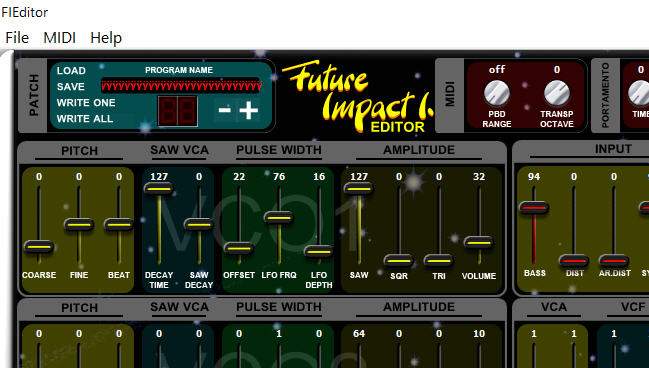Click VCO1 SAW amplitude slider handle
The height and width of the screenshot is (368, 649).
point(359,189)
